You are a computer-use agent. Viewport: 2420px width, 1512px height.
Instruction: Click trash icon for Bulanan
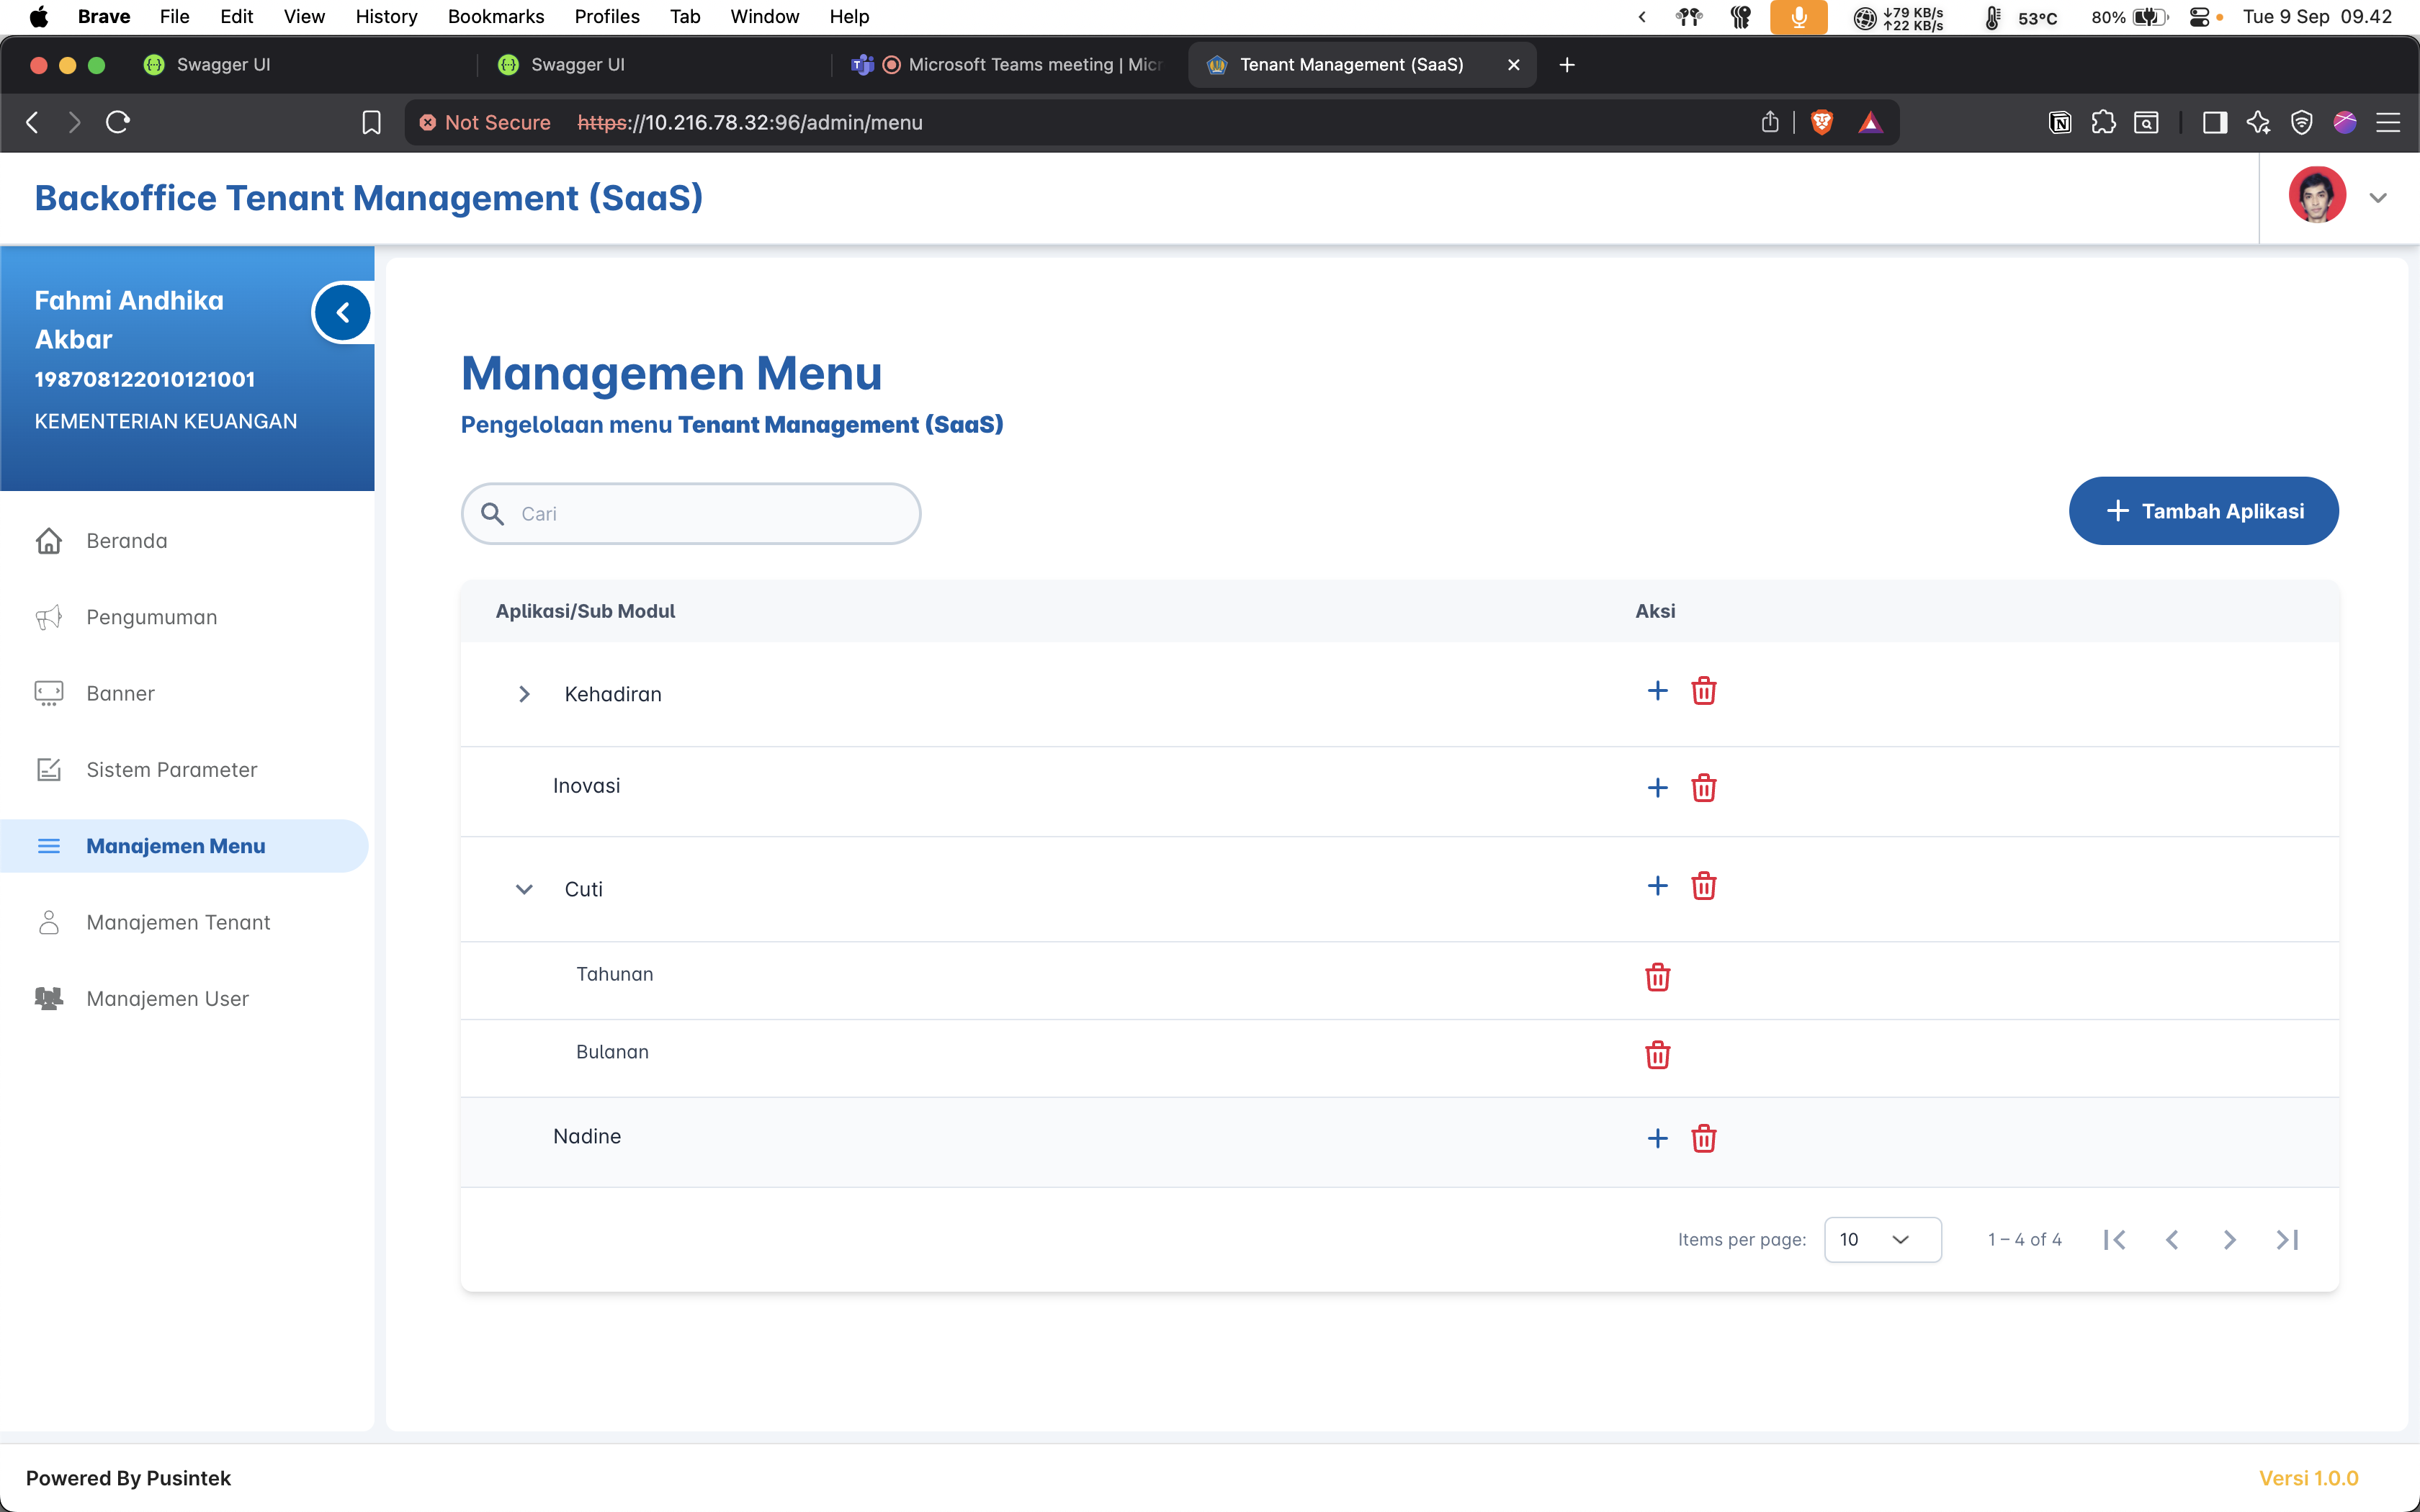[1657, 1055]
